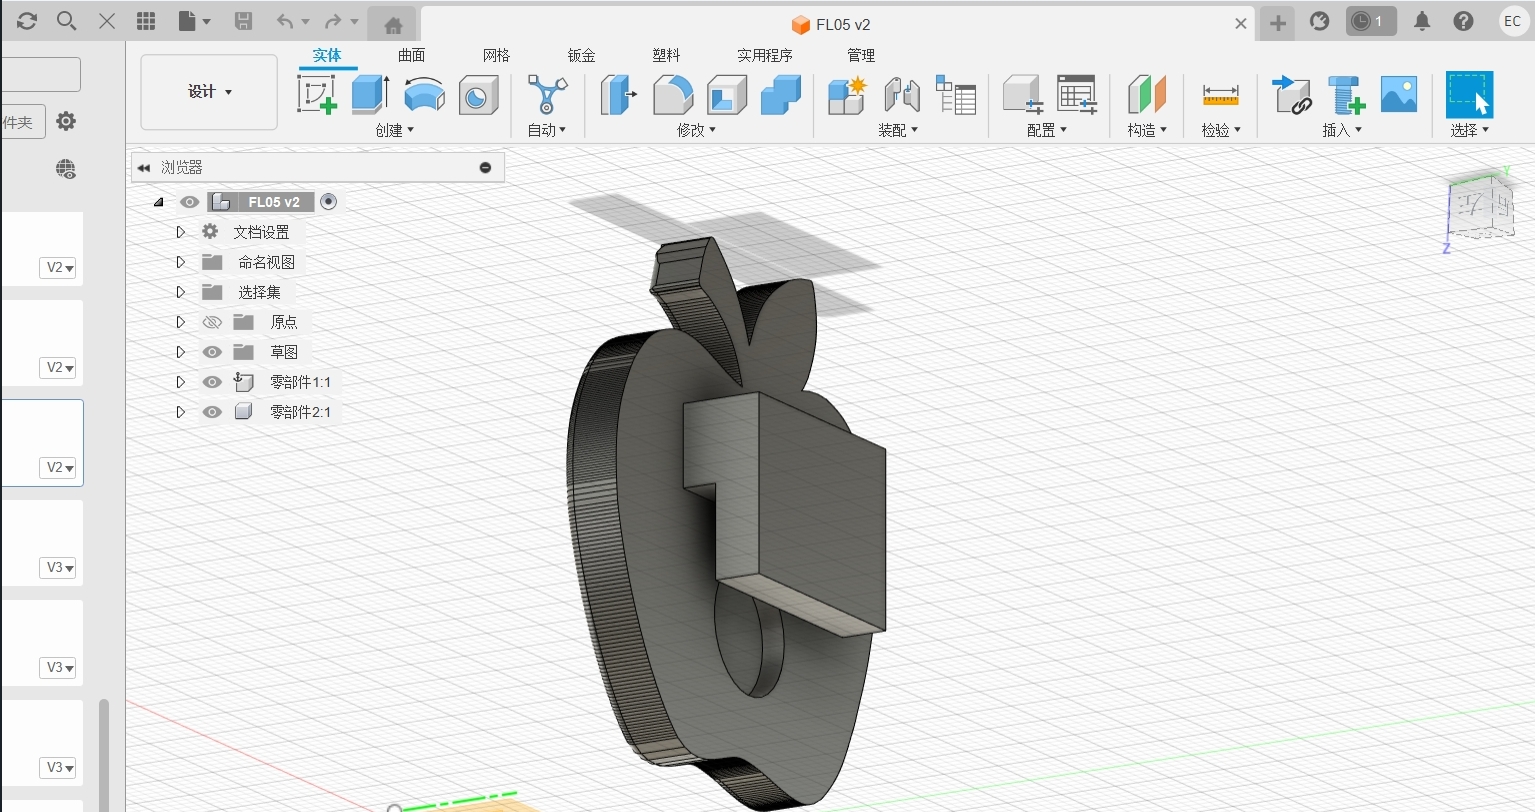Switch to the 实用程序 tab
Image resolution: width=1535 pixels, height=812 pixels.
(x=765, y=55)
